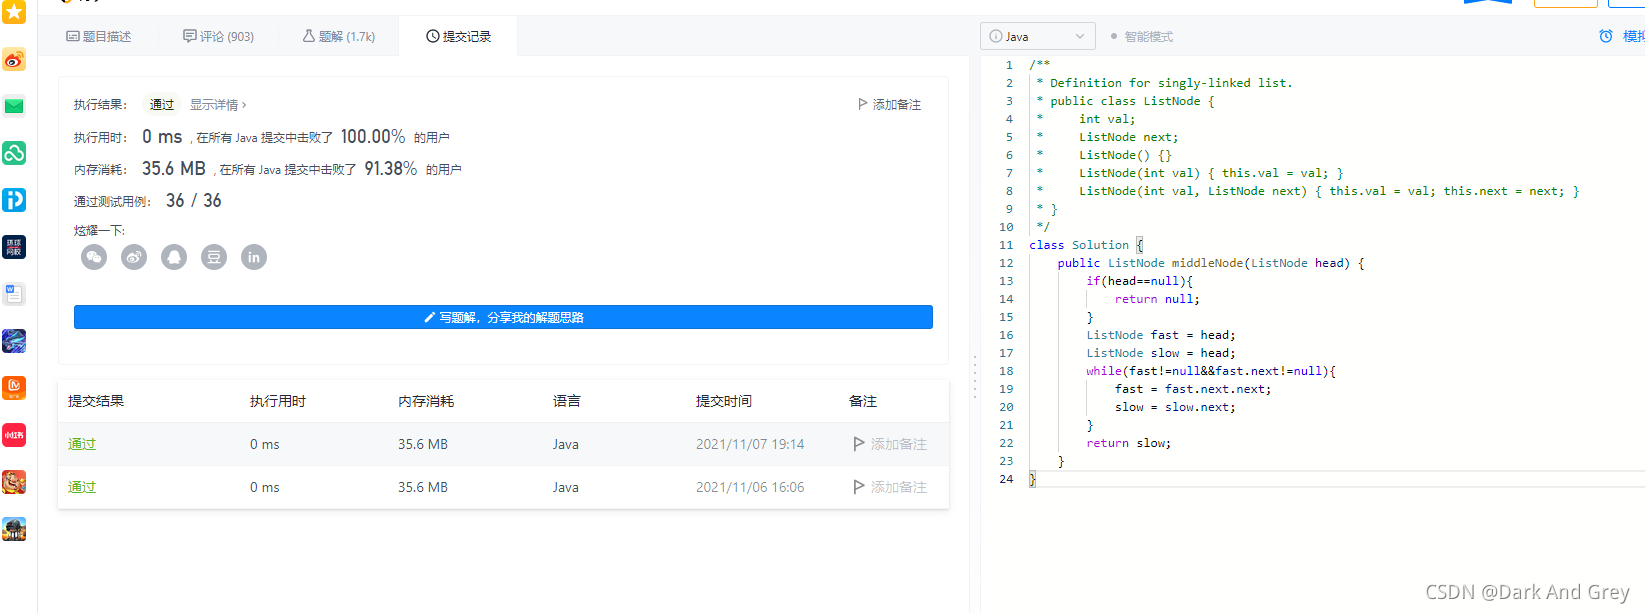Click 通过 status badge in execution result
Image resolution: width=1645 pixels, height=613 pixels.
(x=162, y=104)
